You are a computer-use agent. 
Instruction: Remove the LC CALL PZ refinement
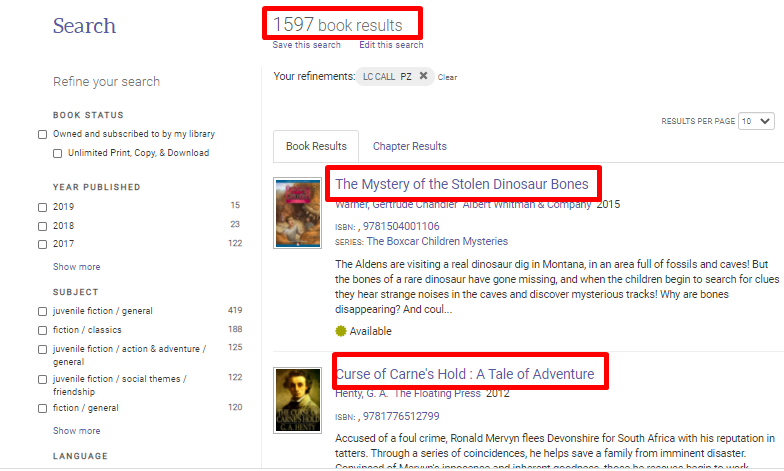click(x=423, y=76)
